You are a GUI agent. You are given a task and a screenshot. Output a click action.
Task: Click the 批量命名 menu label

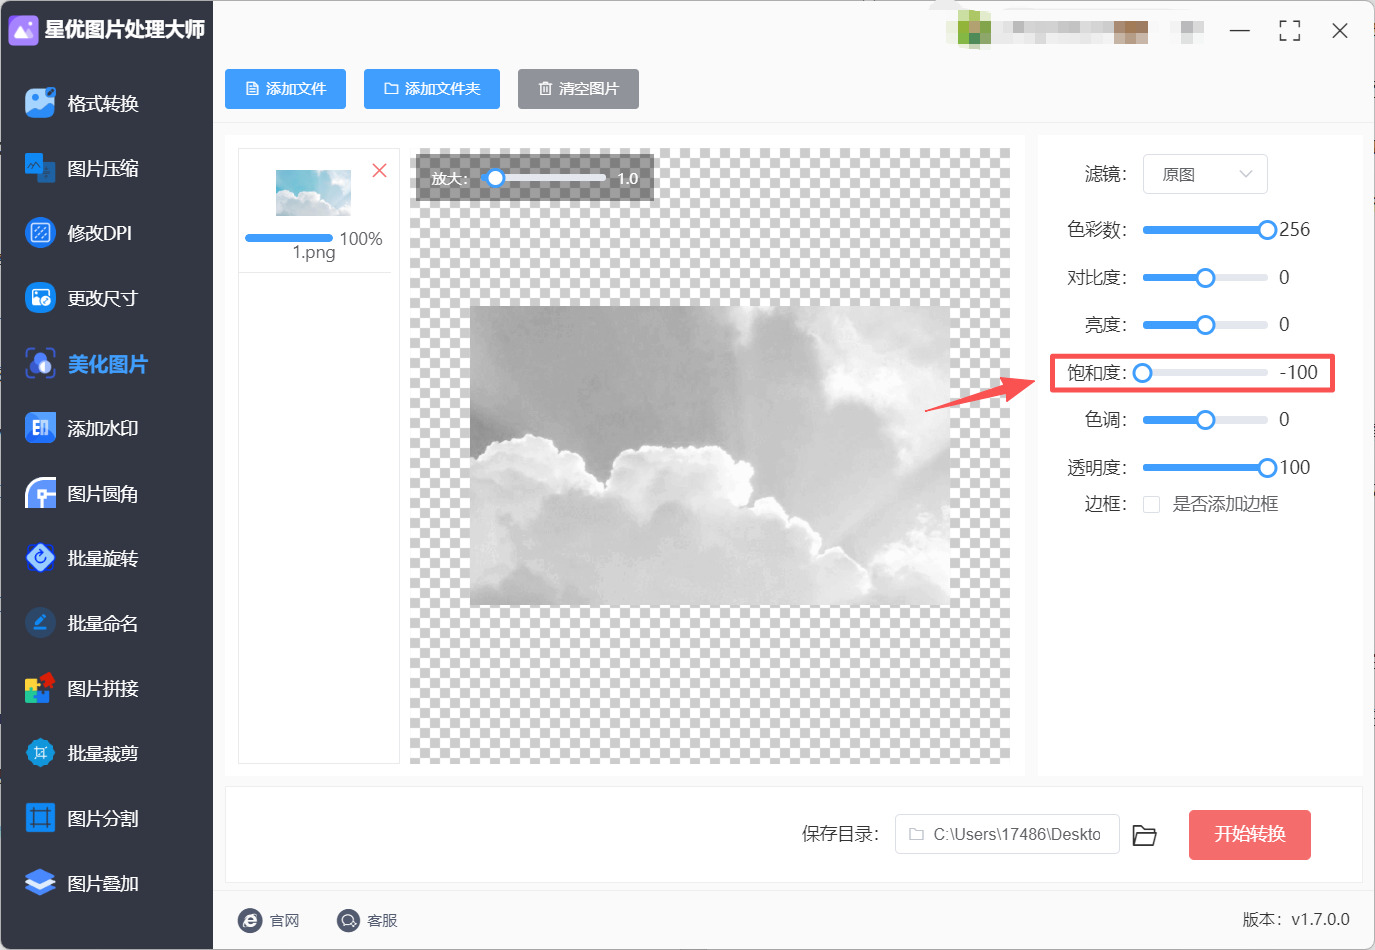(x=103, y=623)
